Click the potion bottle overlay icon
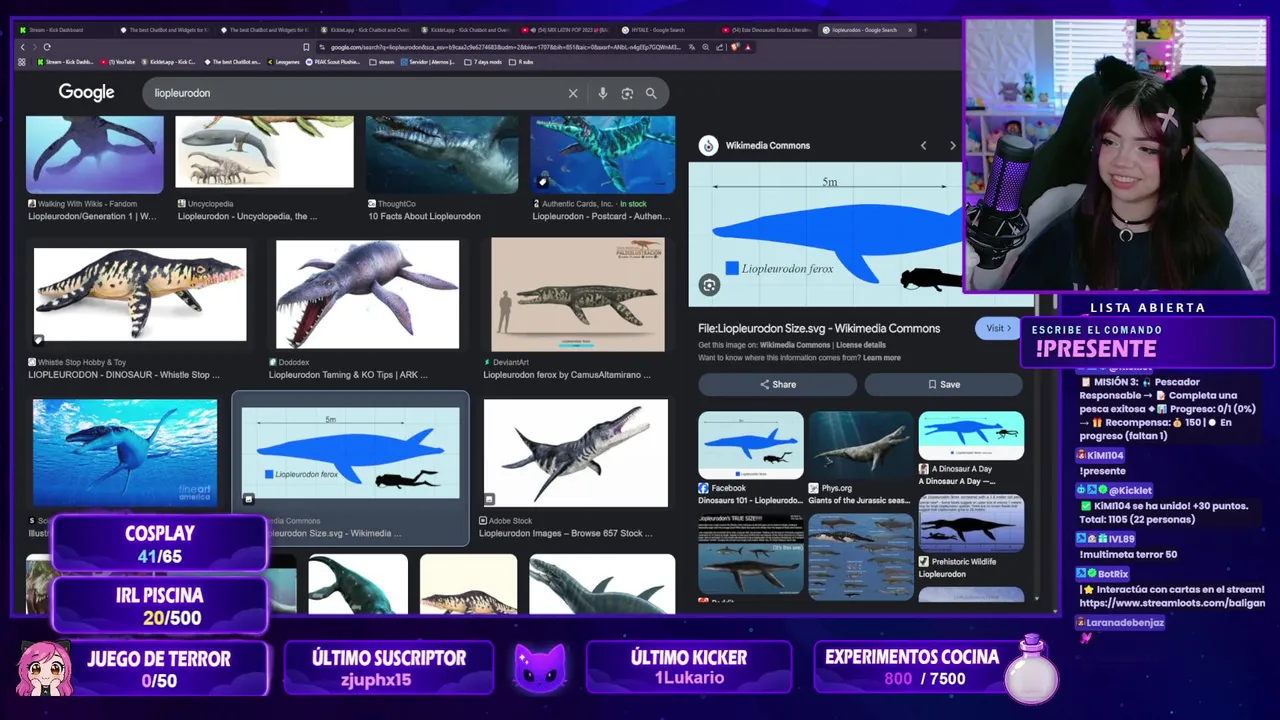 pos(1032,668)
